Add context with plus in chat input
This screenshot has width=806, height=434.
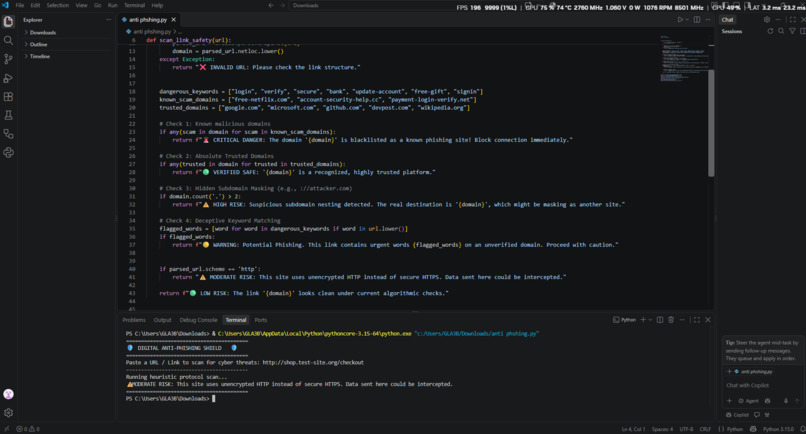click(729, 401)
